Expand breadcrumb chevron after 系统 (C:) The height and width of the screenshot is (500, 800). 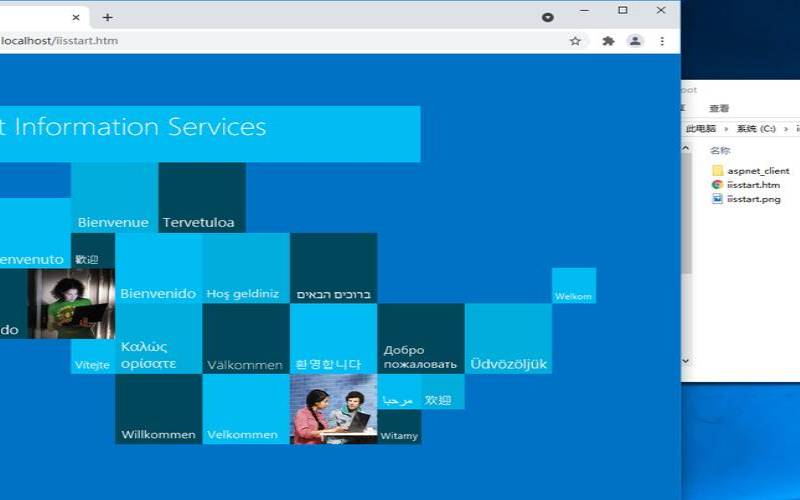[x=786, y=129]
